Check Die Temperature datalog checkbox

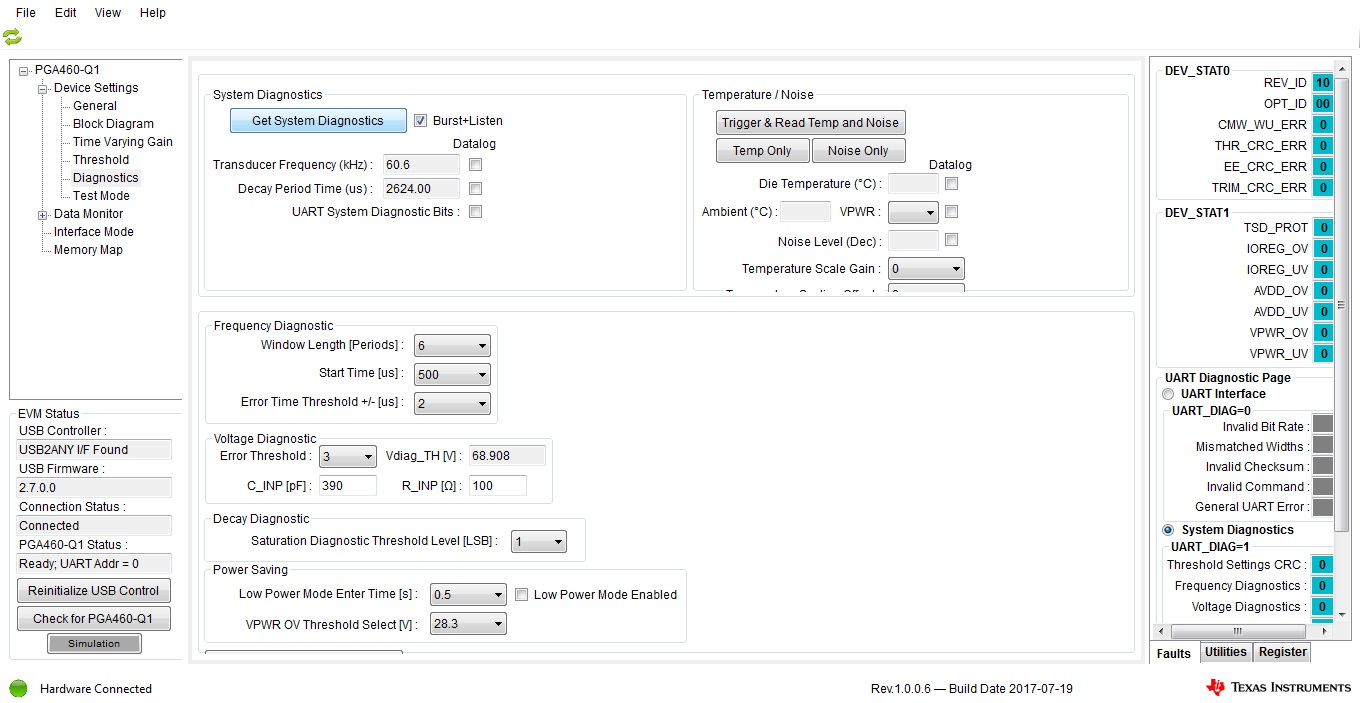(x=952, y=184)
